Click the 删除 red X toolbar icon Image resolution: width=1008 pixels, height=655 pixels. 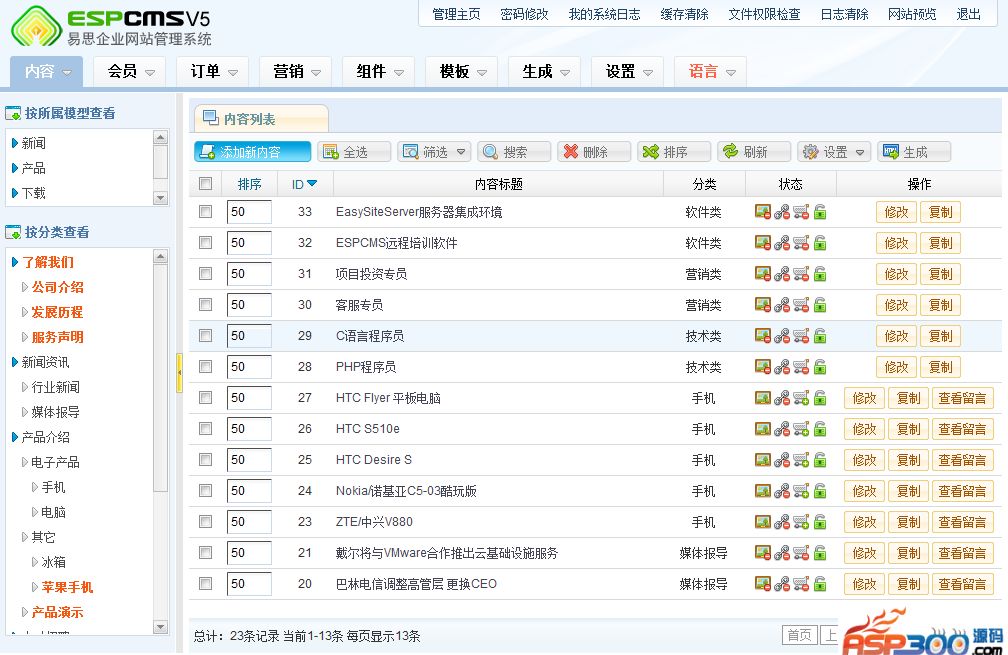571,152
